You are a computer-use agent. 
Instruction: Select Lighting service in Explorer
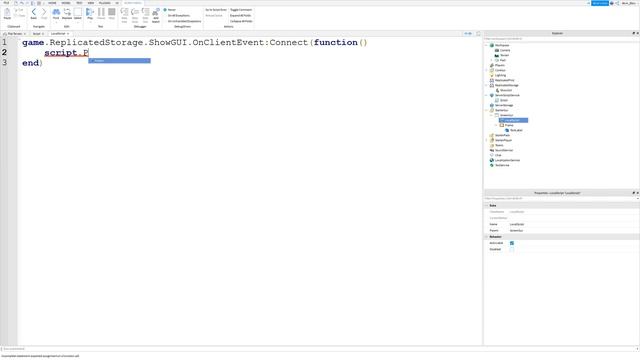[x=500, y=75]
